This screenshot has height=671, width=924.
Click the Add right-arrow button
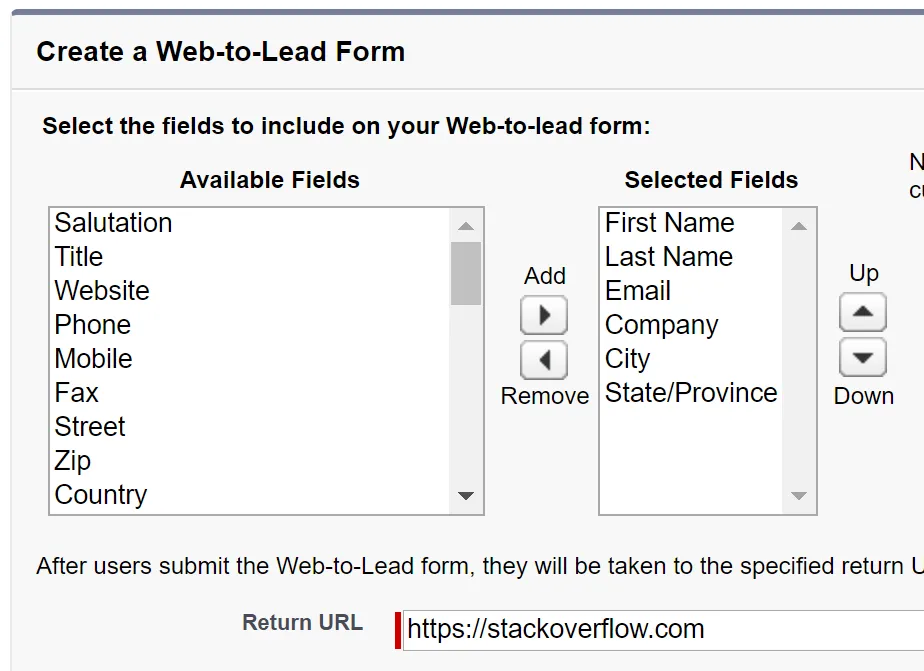click(544, 315)
